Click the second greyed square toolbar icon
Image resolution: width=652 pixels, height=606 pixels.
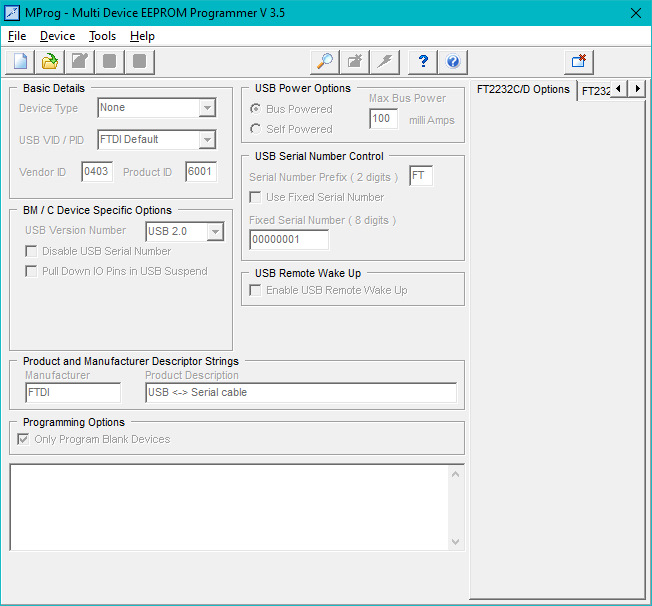(x=140, y=62)
